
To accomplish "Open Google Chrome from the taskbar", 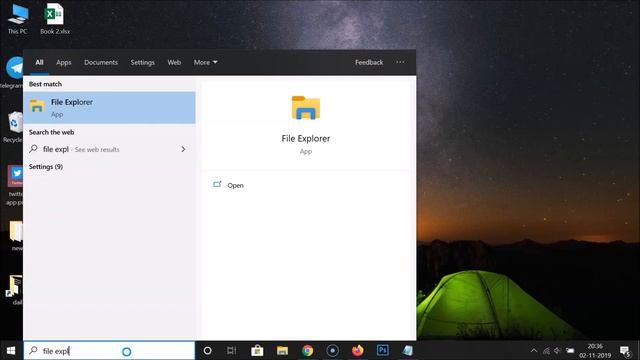I will click(x=307, y=351).
